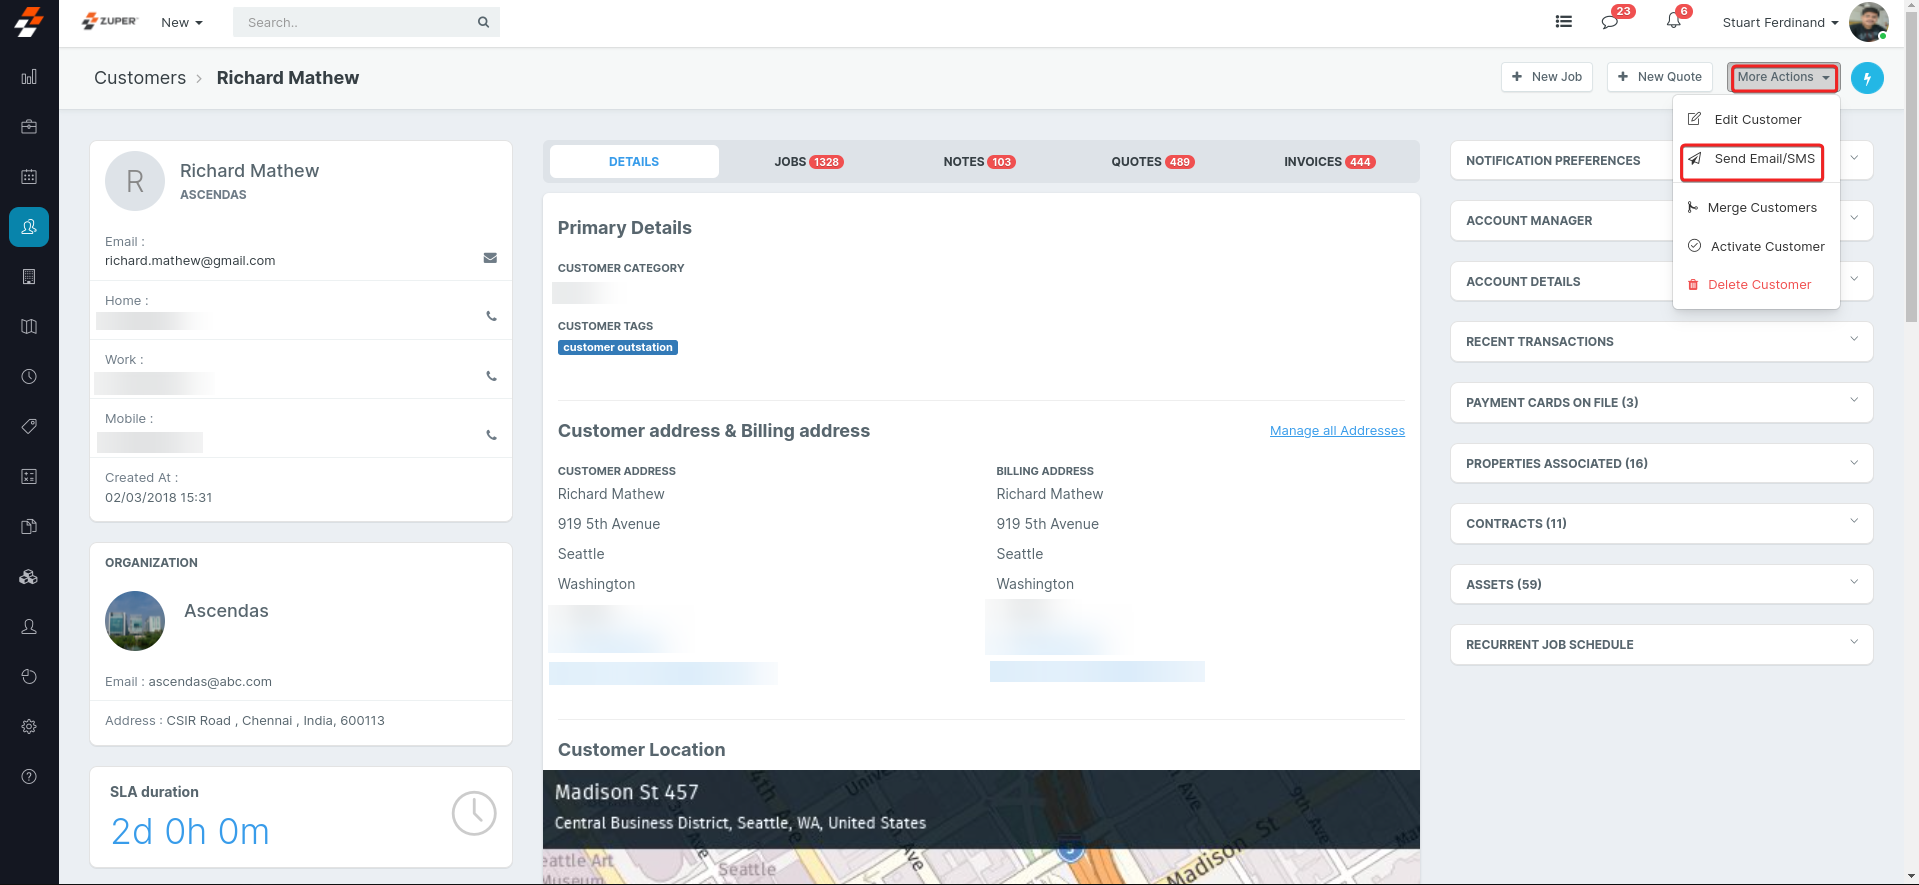Open the chat messages icon
Screen dimensions: 1919x885
tap(1609, 22)
